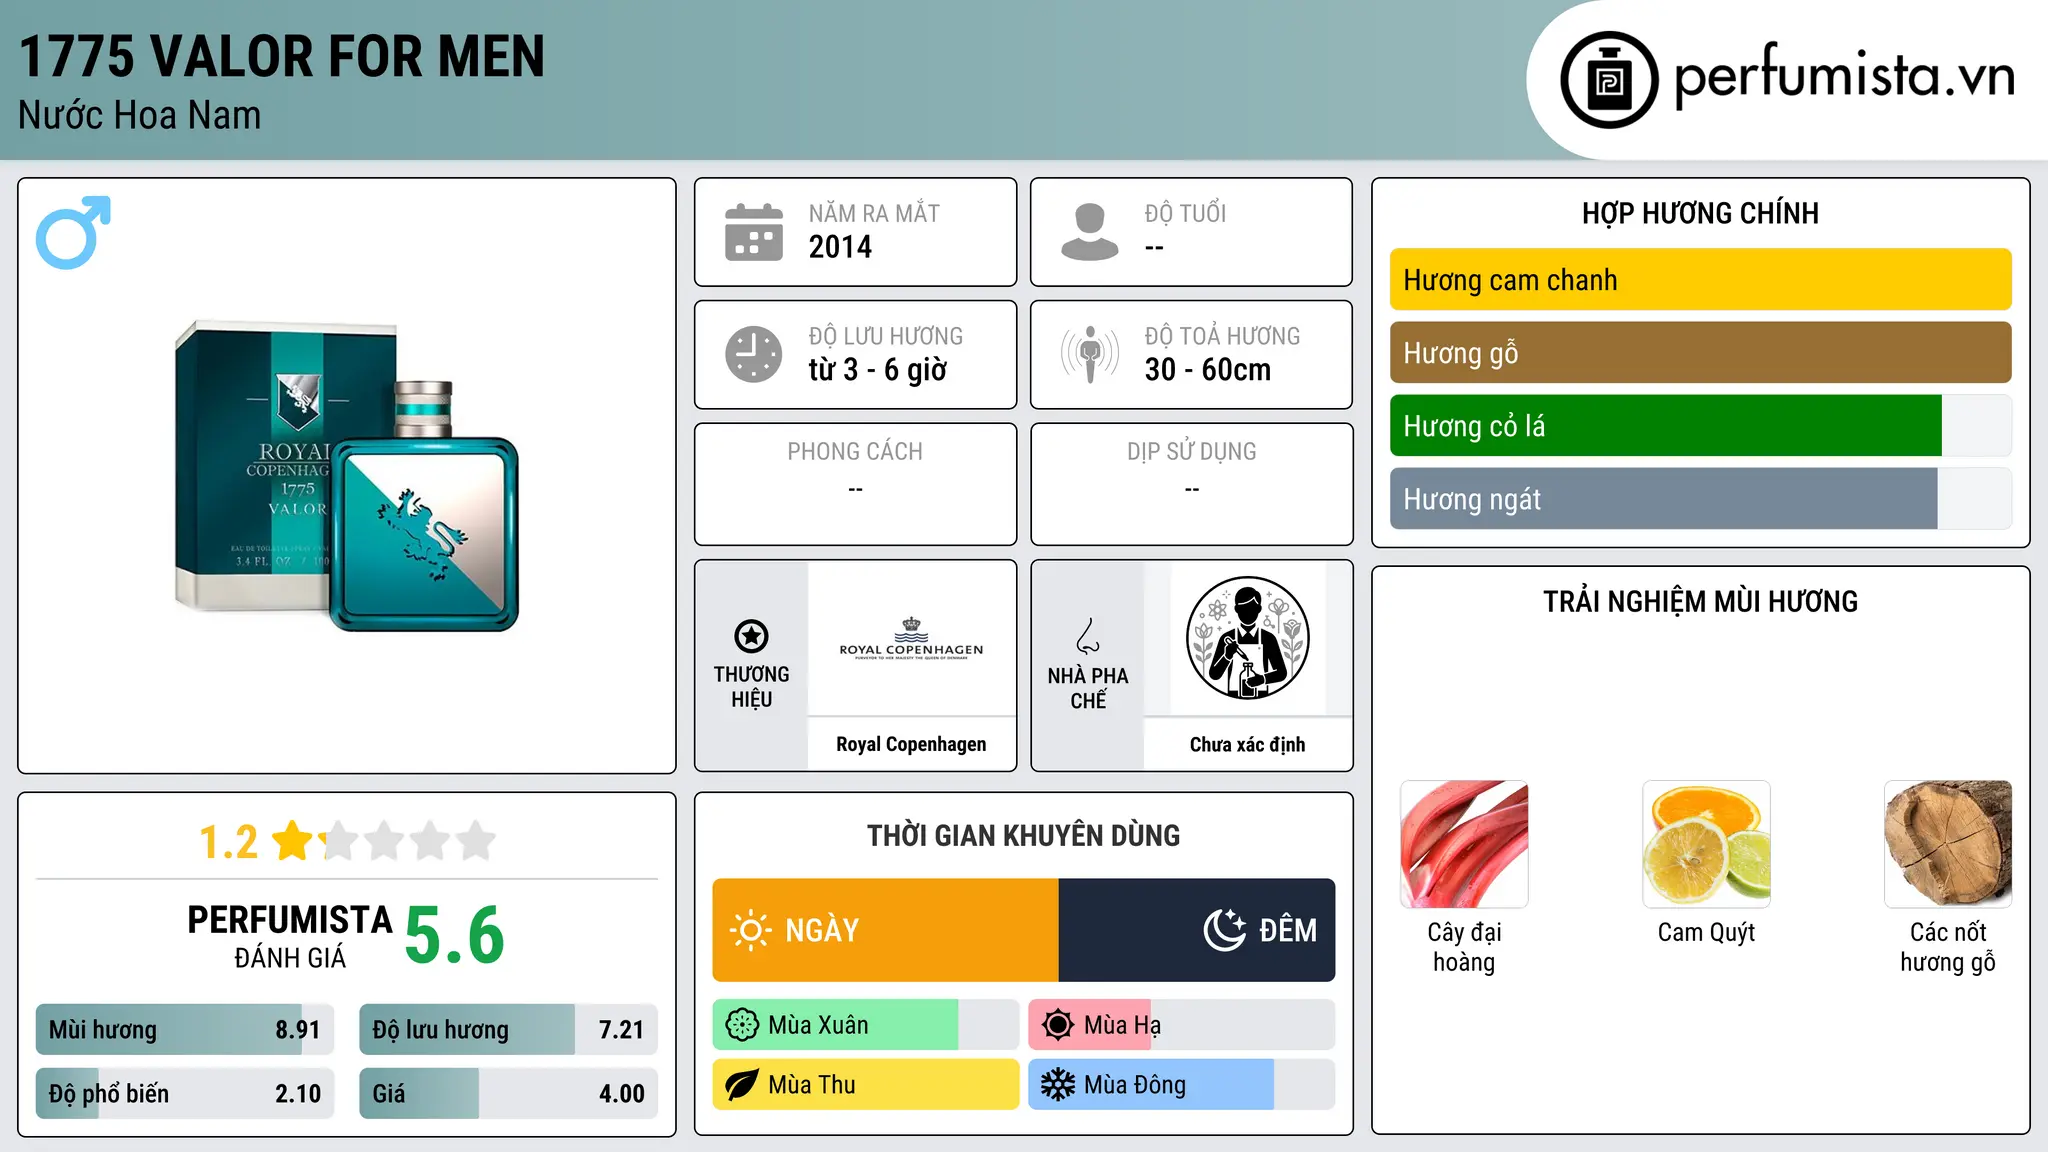Screen dimensions: 2048x1152
Task: Click the Mùa Hạ season bar
Action: 1182,1025
